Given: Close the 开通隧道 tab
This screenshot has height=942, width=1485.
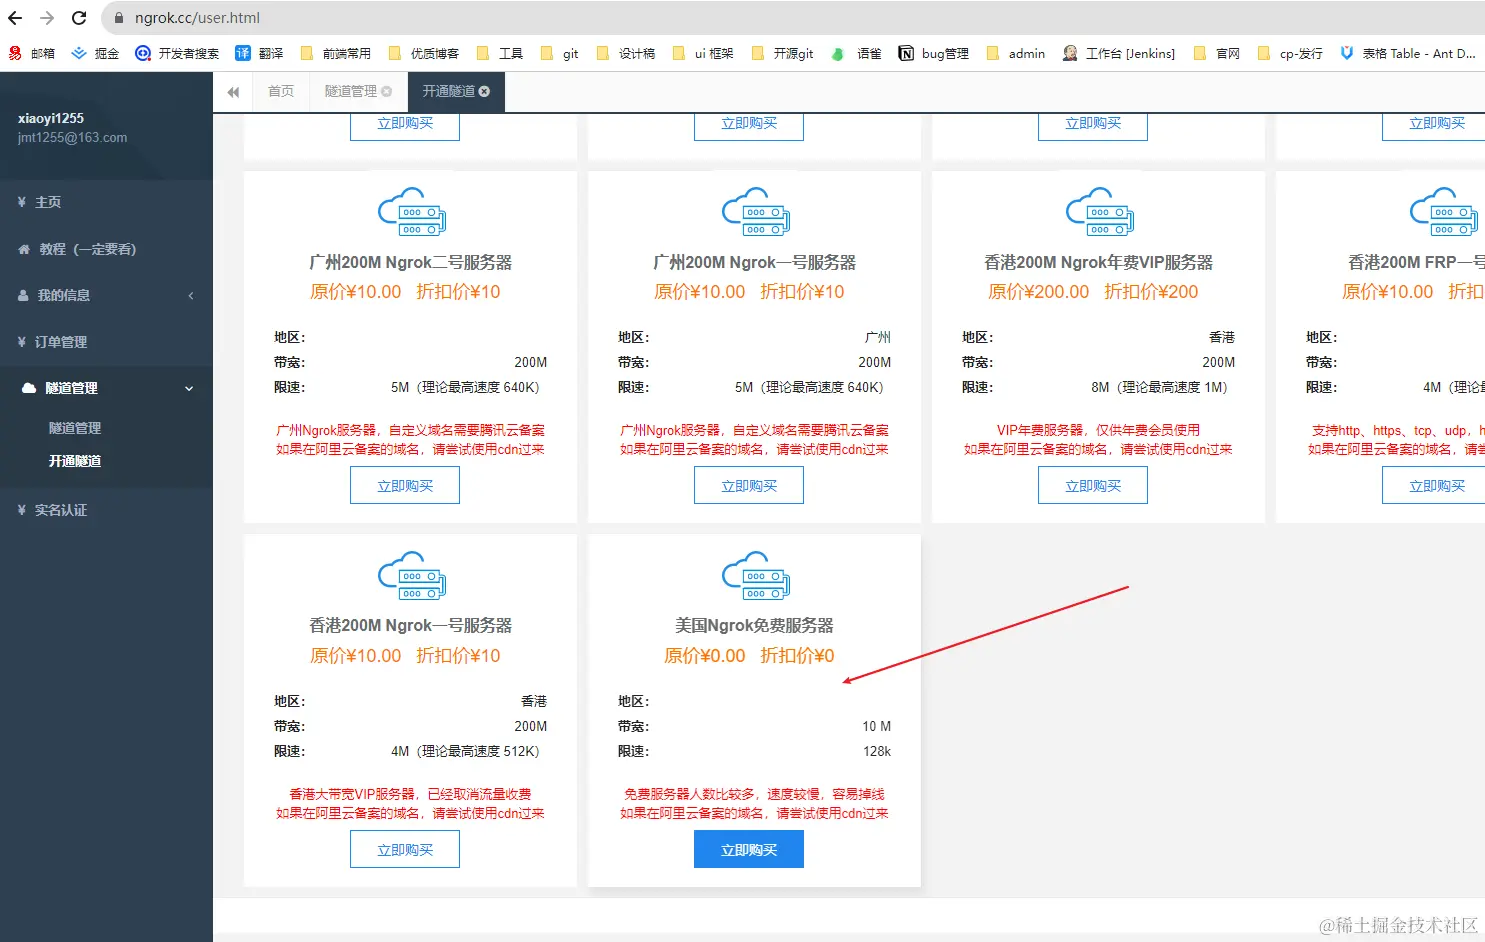Looking at the screenshot, I should [x=485, y=92].
